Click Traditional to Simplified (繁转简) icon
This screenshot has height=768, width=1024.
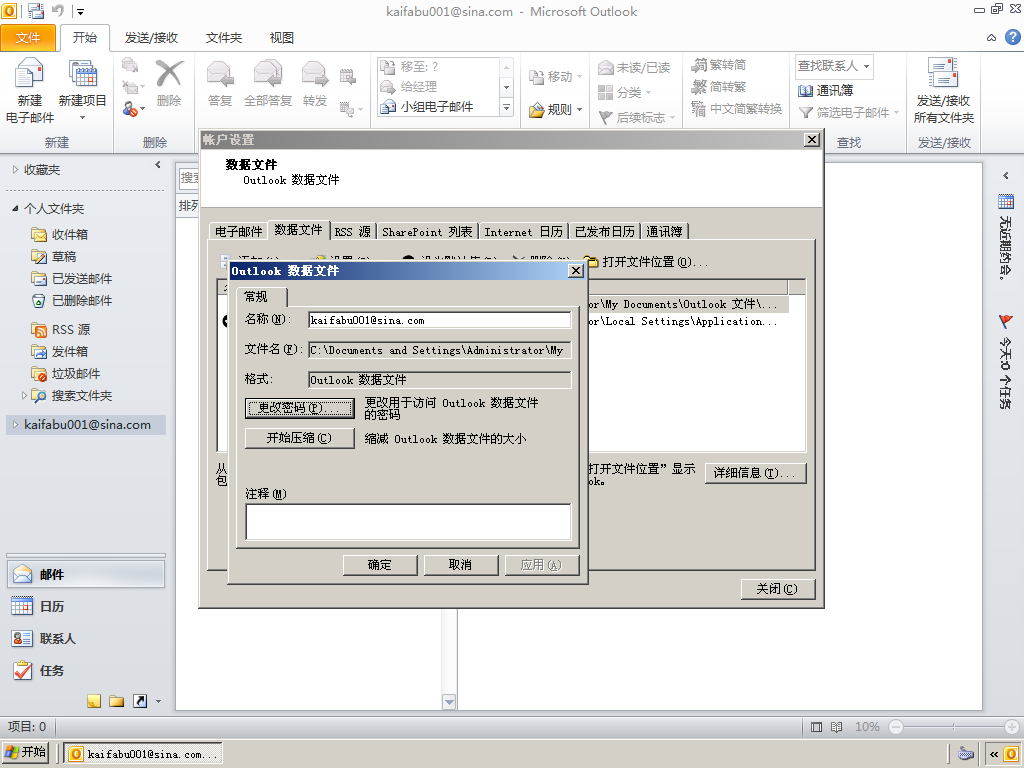[699, 65]
